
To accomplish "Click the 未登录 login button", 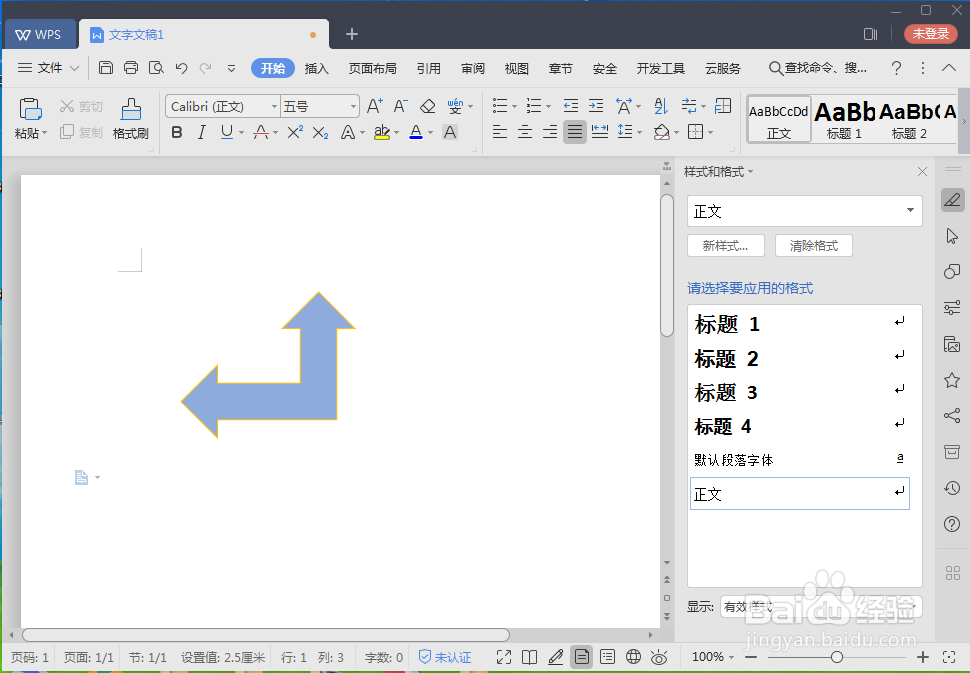I will (930, 33).
